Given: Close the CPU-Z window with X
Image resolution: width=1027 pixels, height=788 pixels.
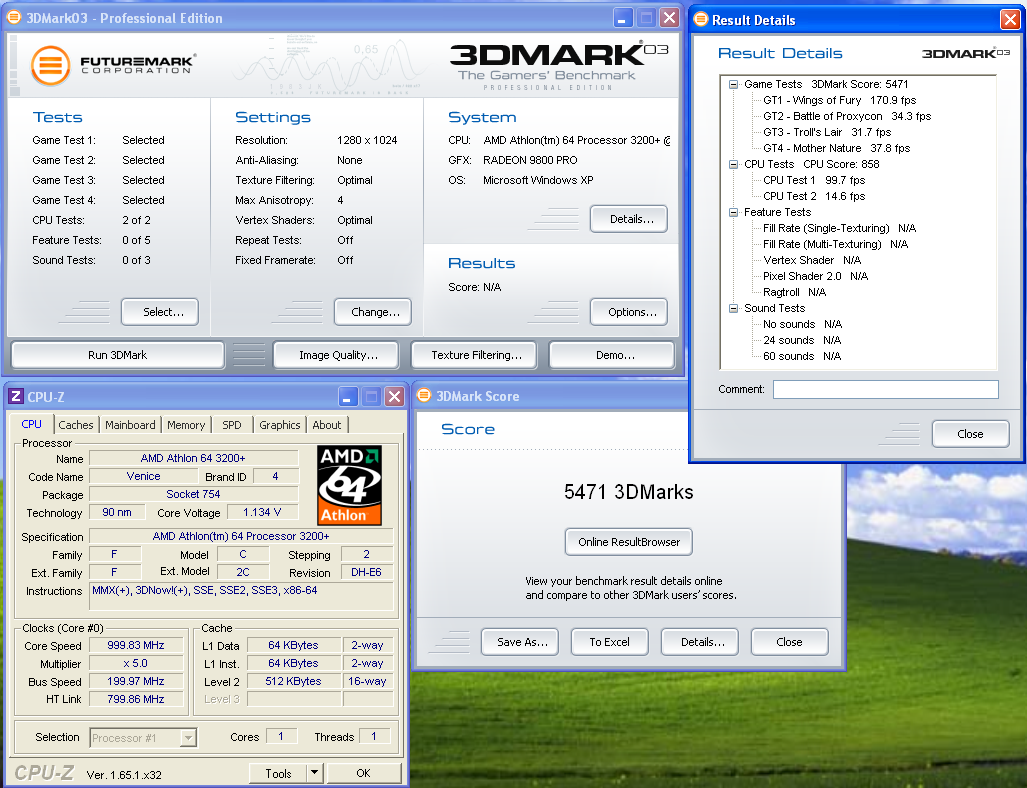Looking at the screenshot, I should tap(394, 396).
